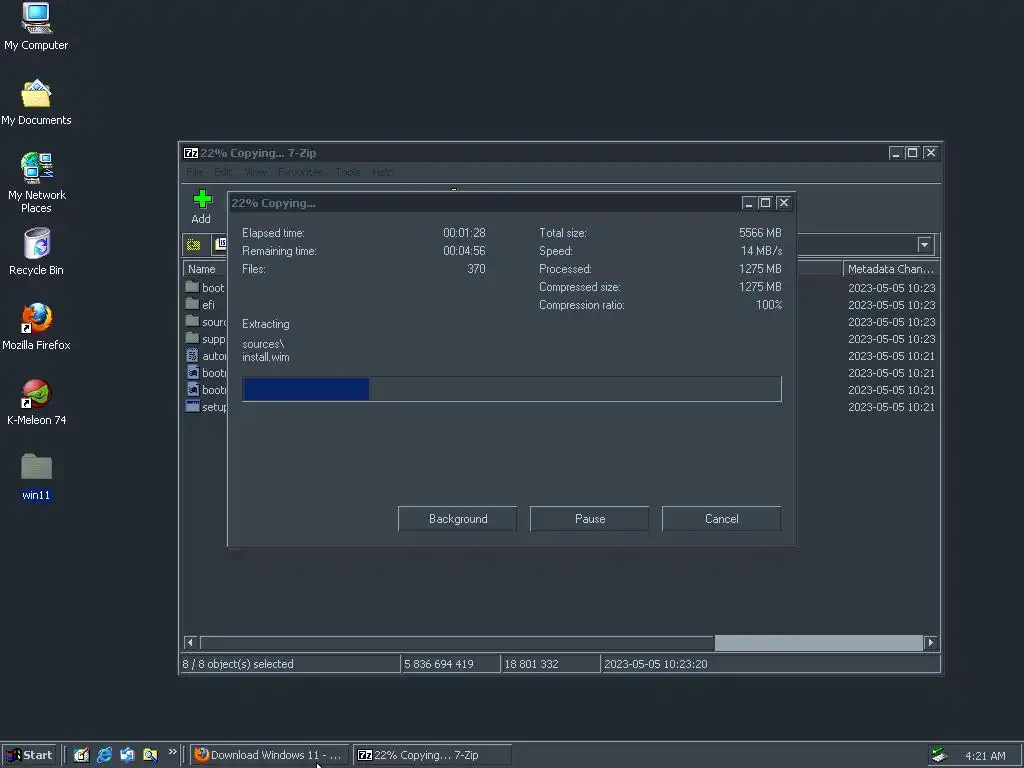Switch to Download Windows 11 taskbar button
The width and height of the screenshot is (1024, 768).
pyautogui.click(x=269, y=755)
